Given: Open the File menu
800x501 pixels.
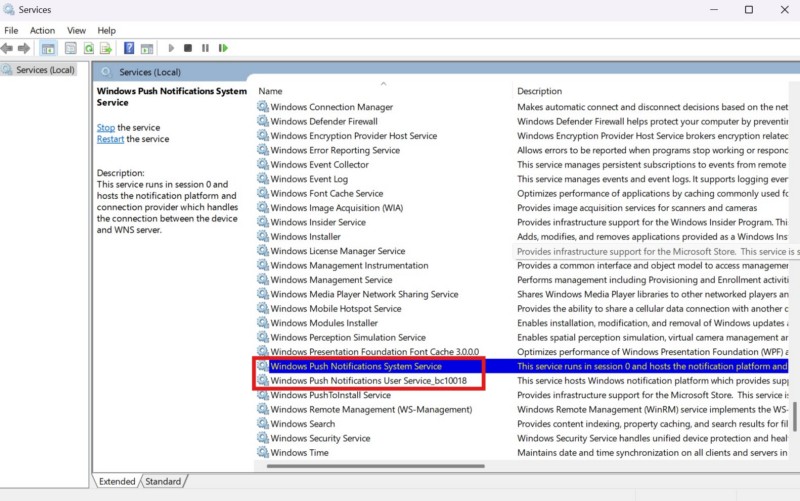Looking at the screenshot, I should click(x=11, y=30).
